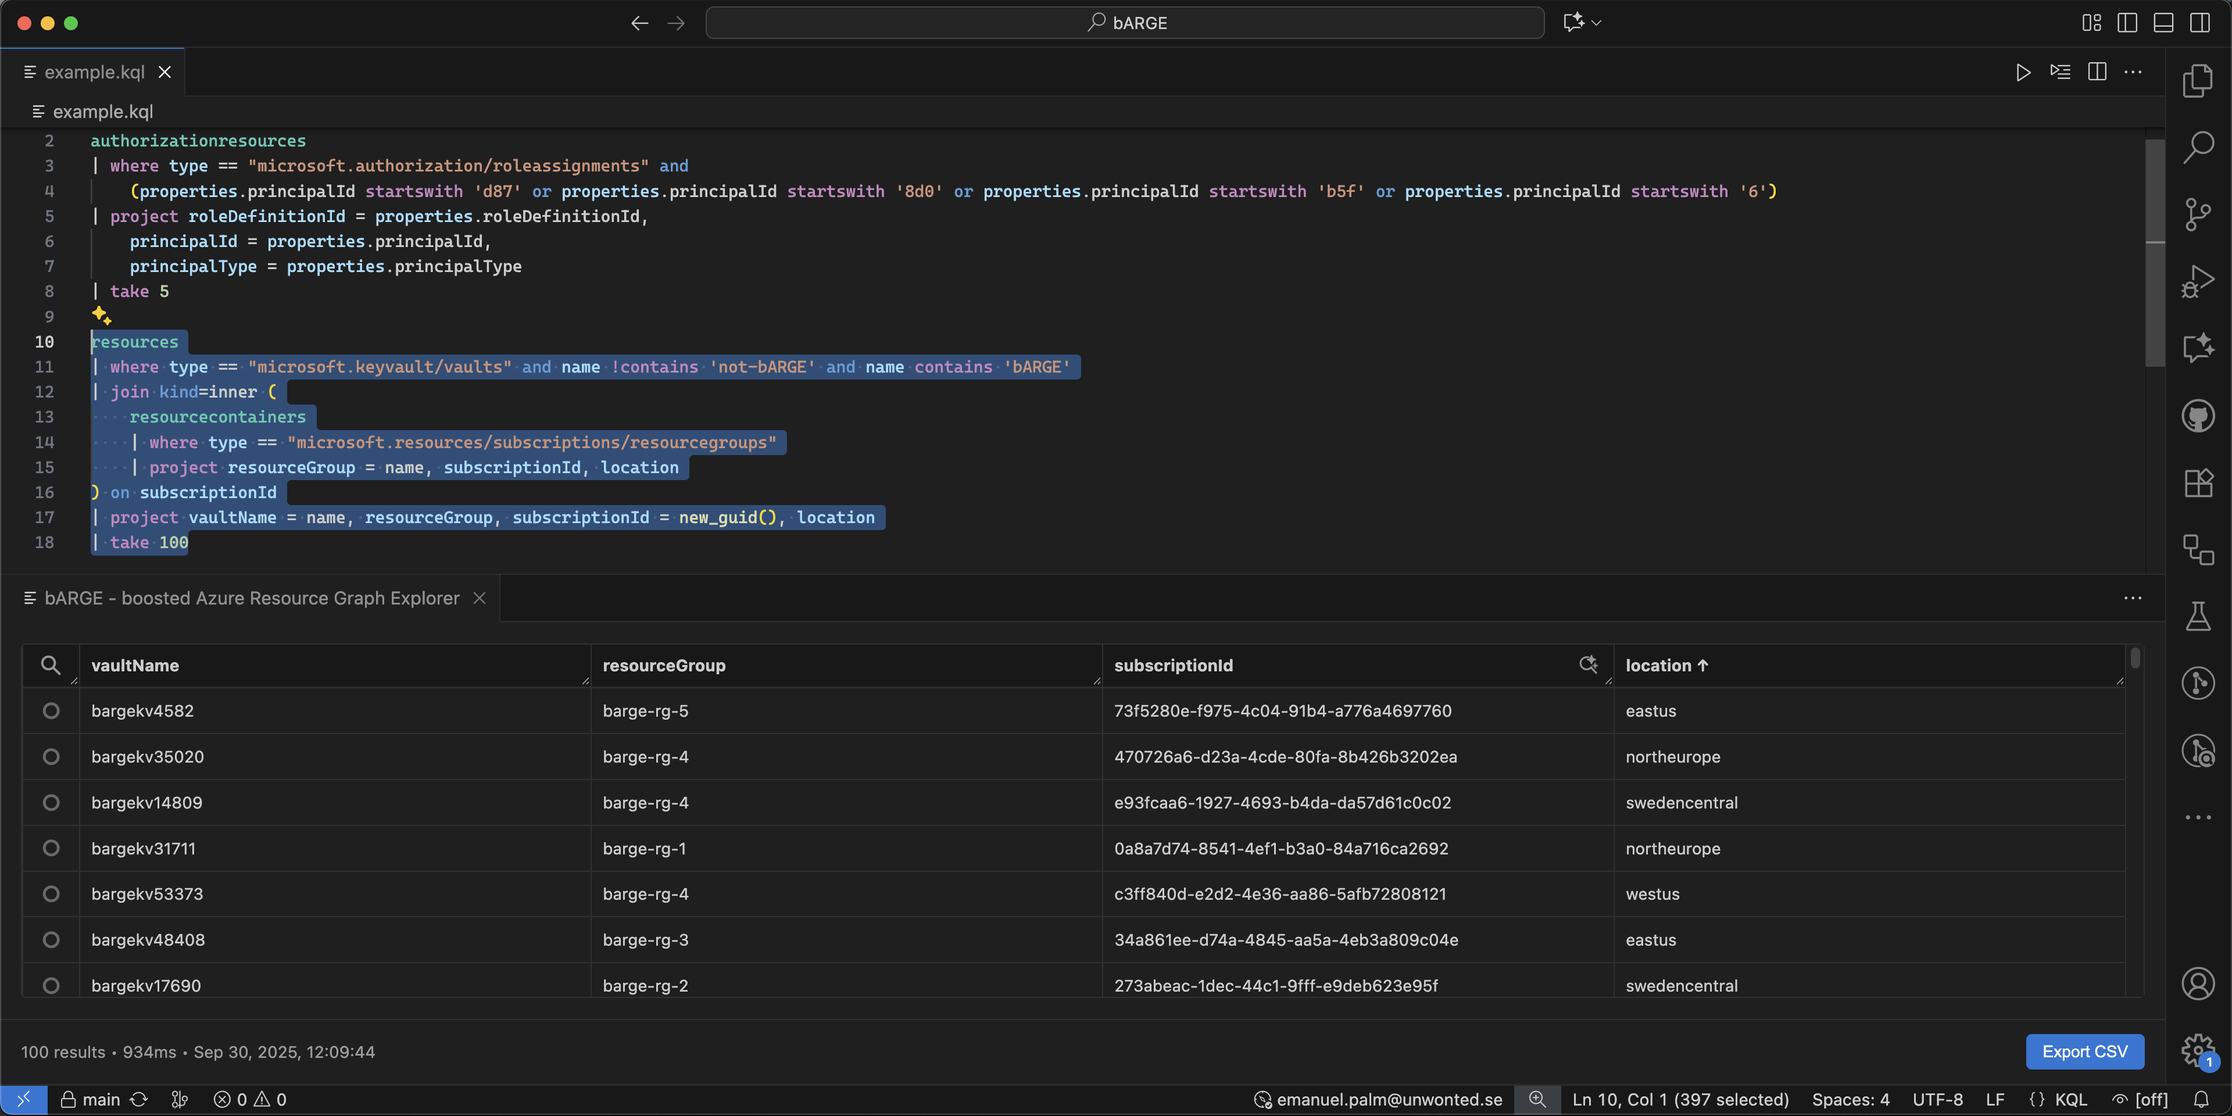Open the Extensions view icon
The image size is (2232, 1116).
tap(2198, 483)
